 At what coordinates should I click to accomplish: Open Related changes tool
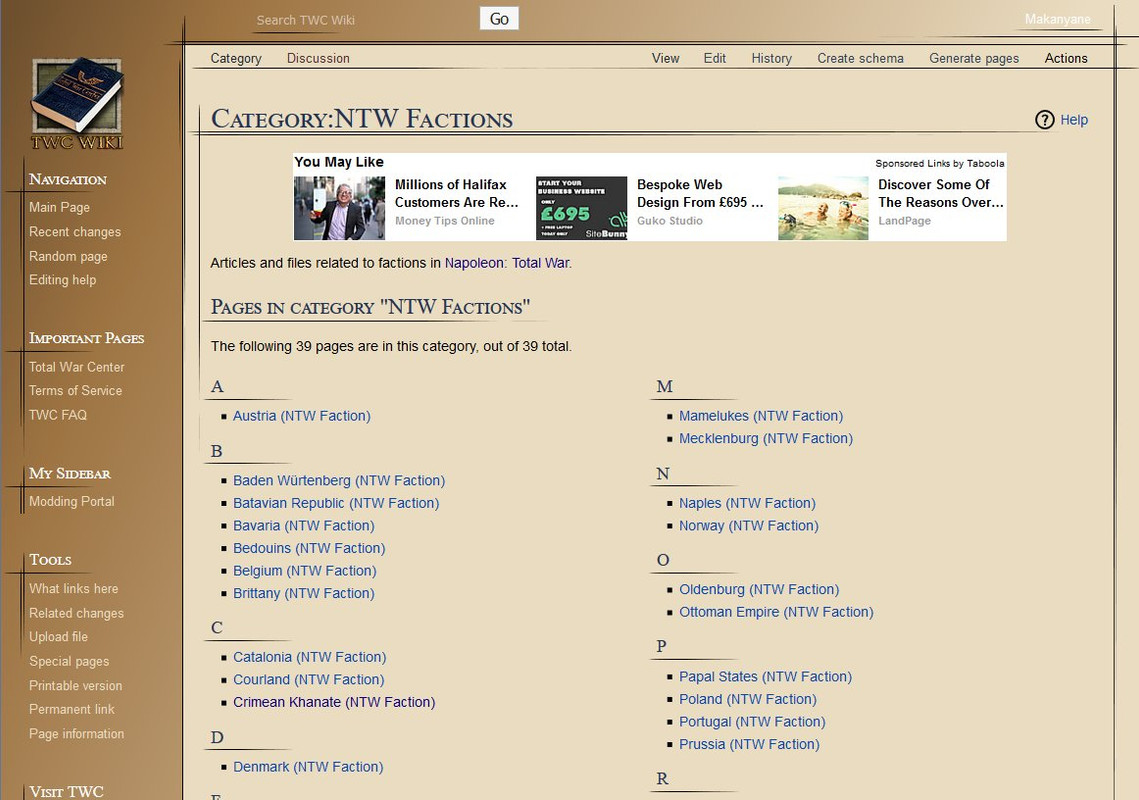(x=76, y=613)
